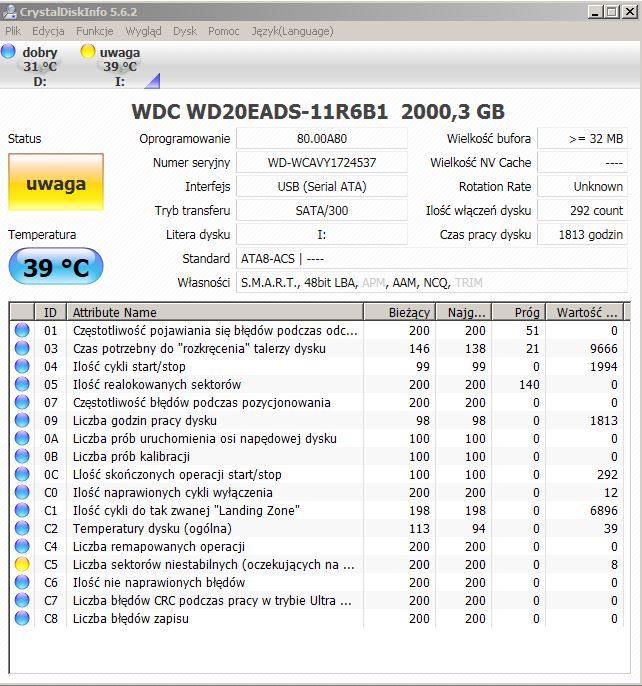642x686 pixels.
Task: Click the Bieżący column header
Action: (x=400, y=312)
